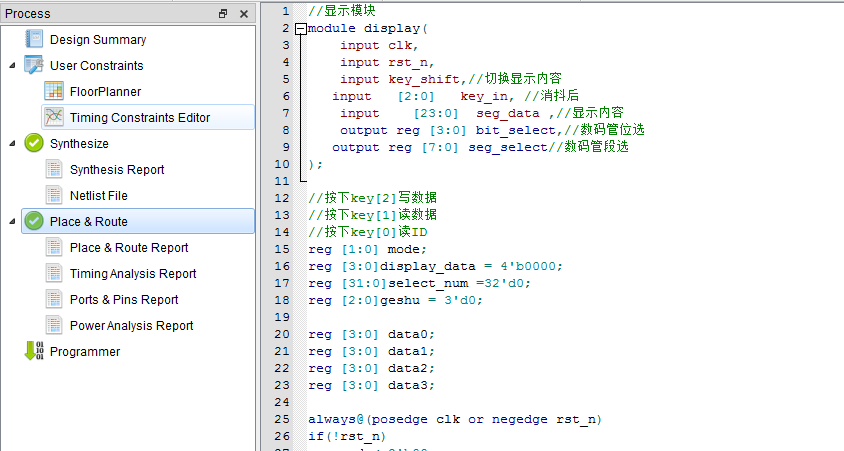Click the Netlist File document icon
This screenshot has width=844, height=451.
(54, 196)
